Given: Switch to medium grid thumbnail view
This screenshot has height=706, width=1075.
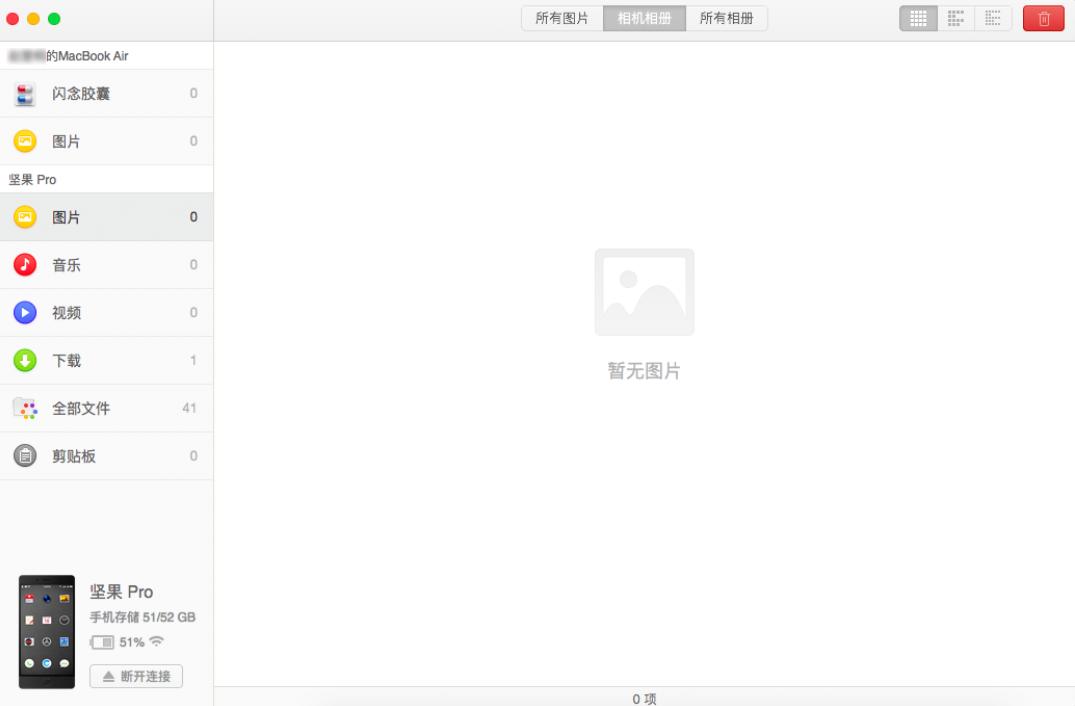Looking at the screenshot, I should click(955, 18).
